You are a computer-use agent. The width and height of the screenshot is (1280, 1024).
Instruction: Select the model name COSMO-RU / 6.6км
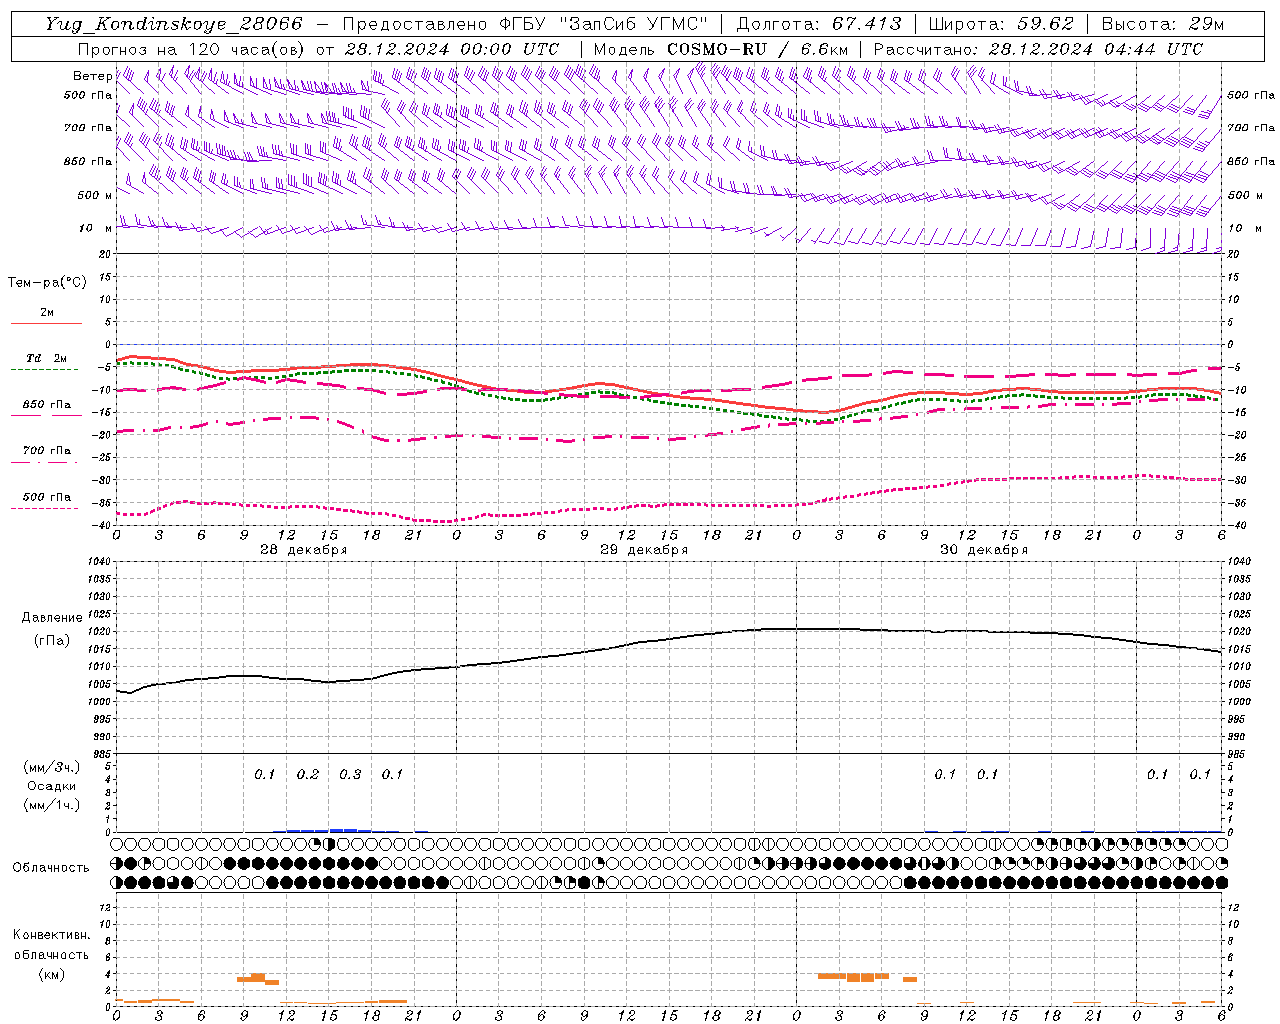click(757, 49)
